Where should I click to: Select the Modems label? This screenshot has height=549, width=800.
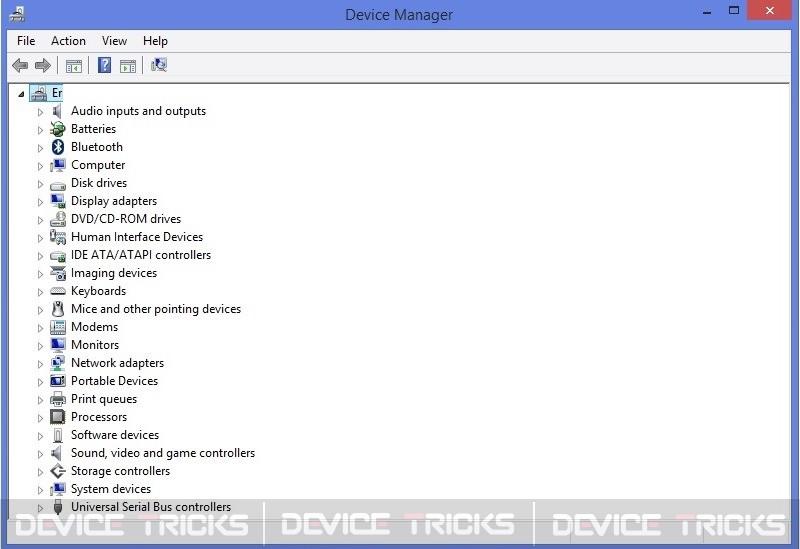pyautogui.click(x=94, y=327)
